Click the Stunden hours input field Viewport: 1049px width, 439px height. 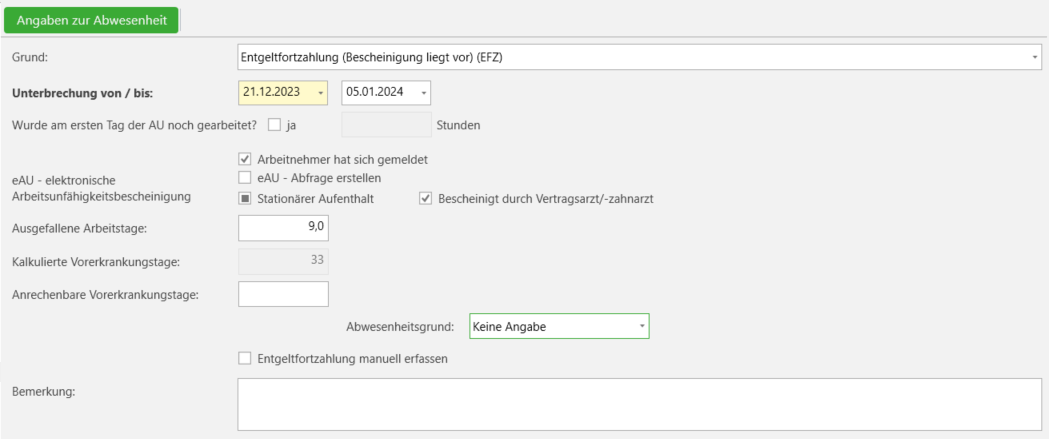coord(386,125)
